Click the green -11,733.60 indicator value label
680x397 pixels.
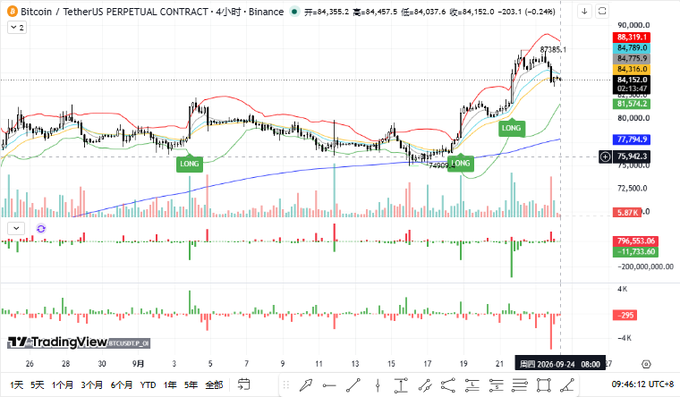click(635, 252)
